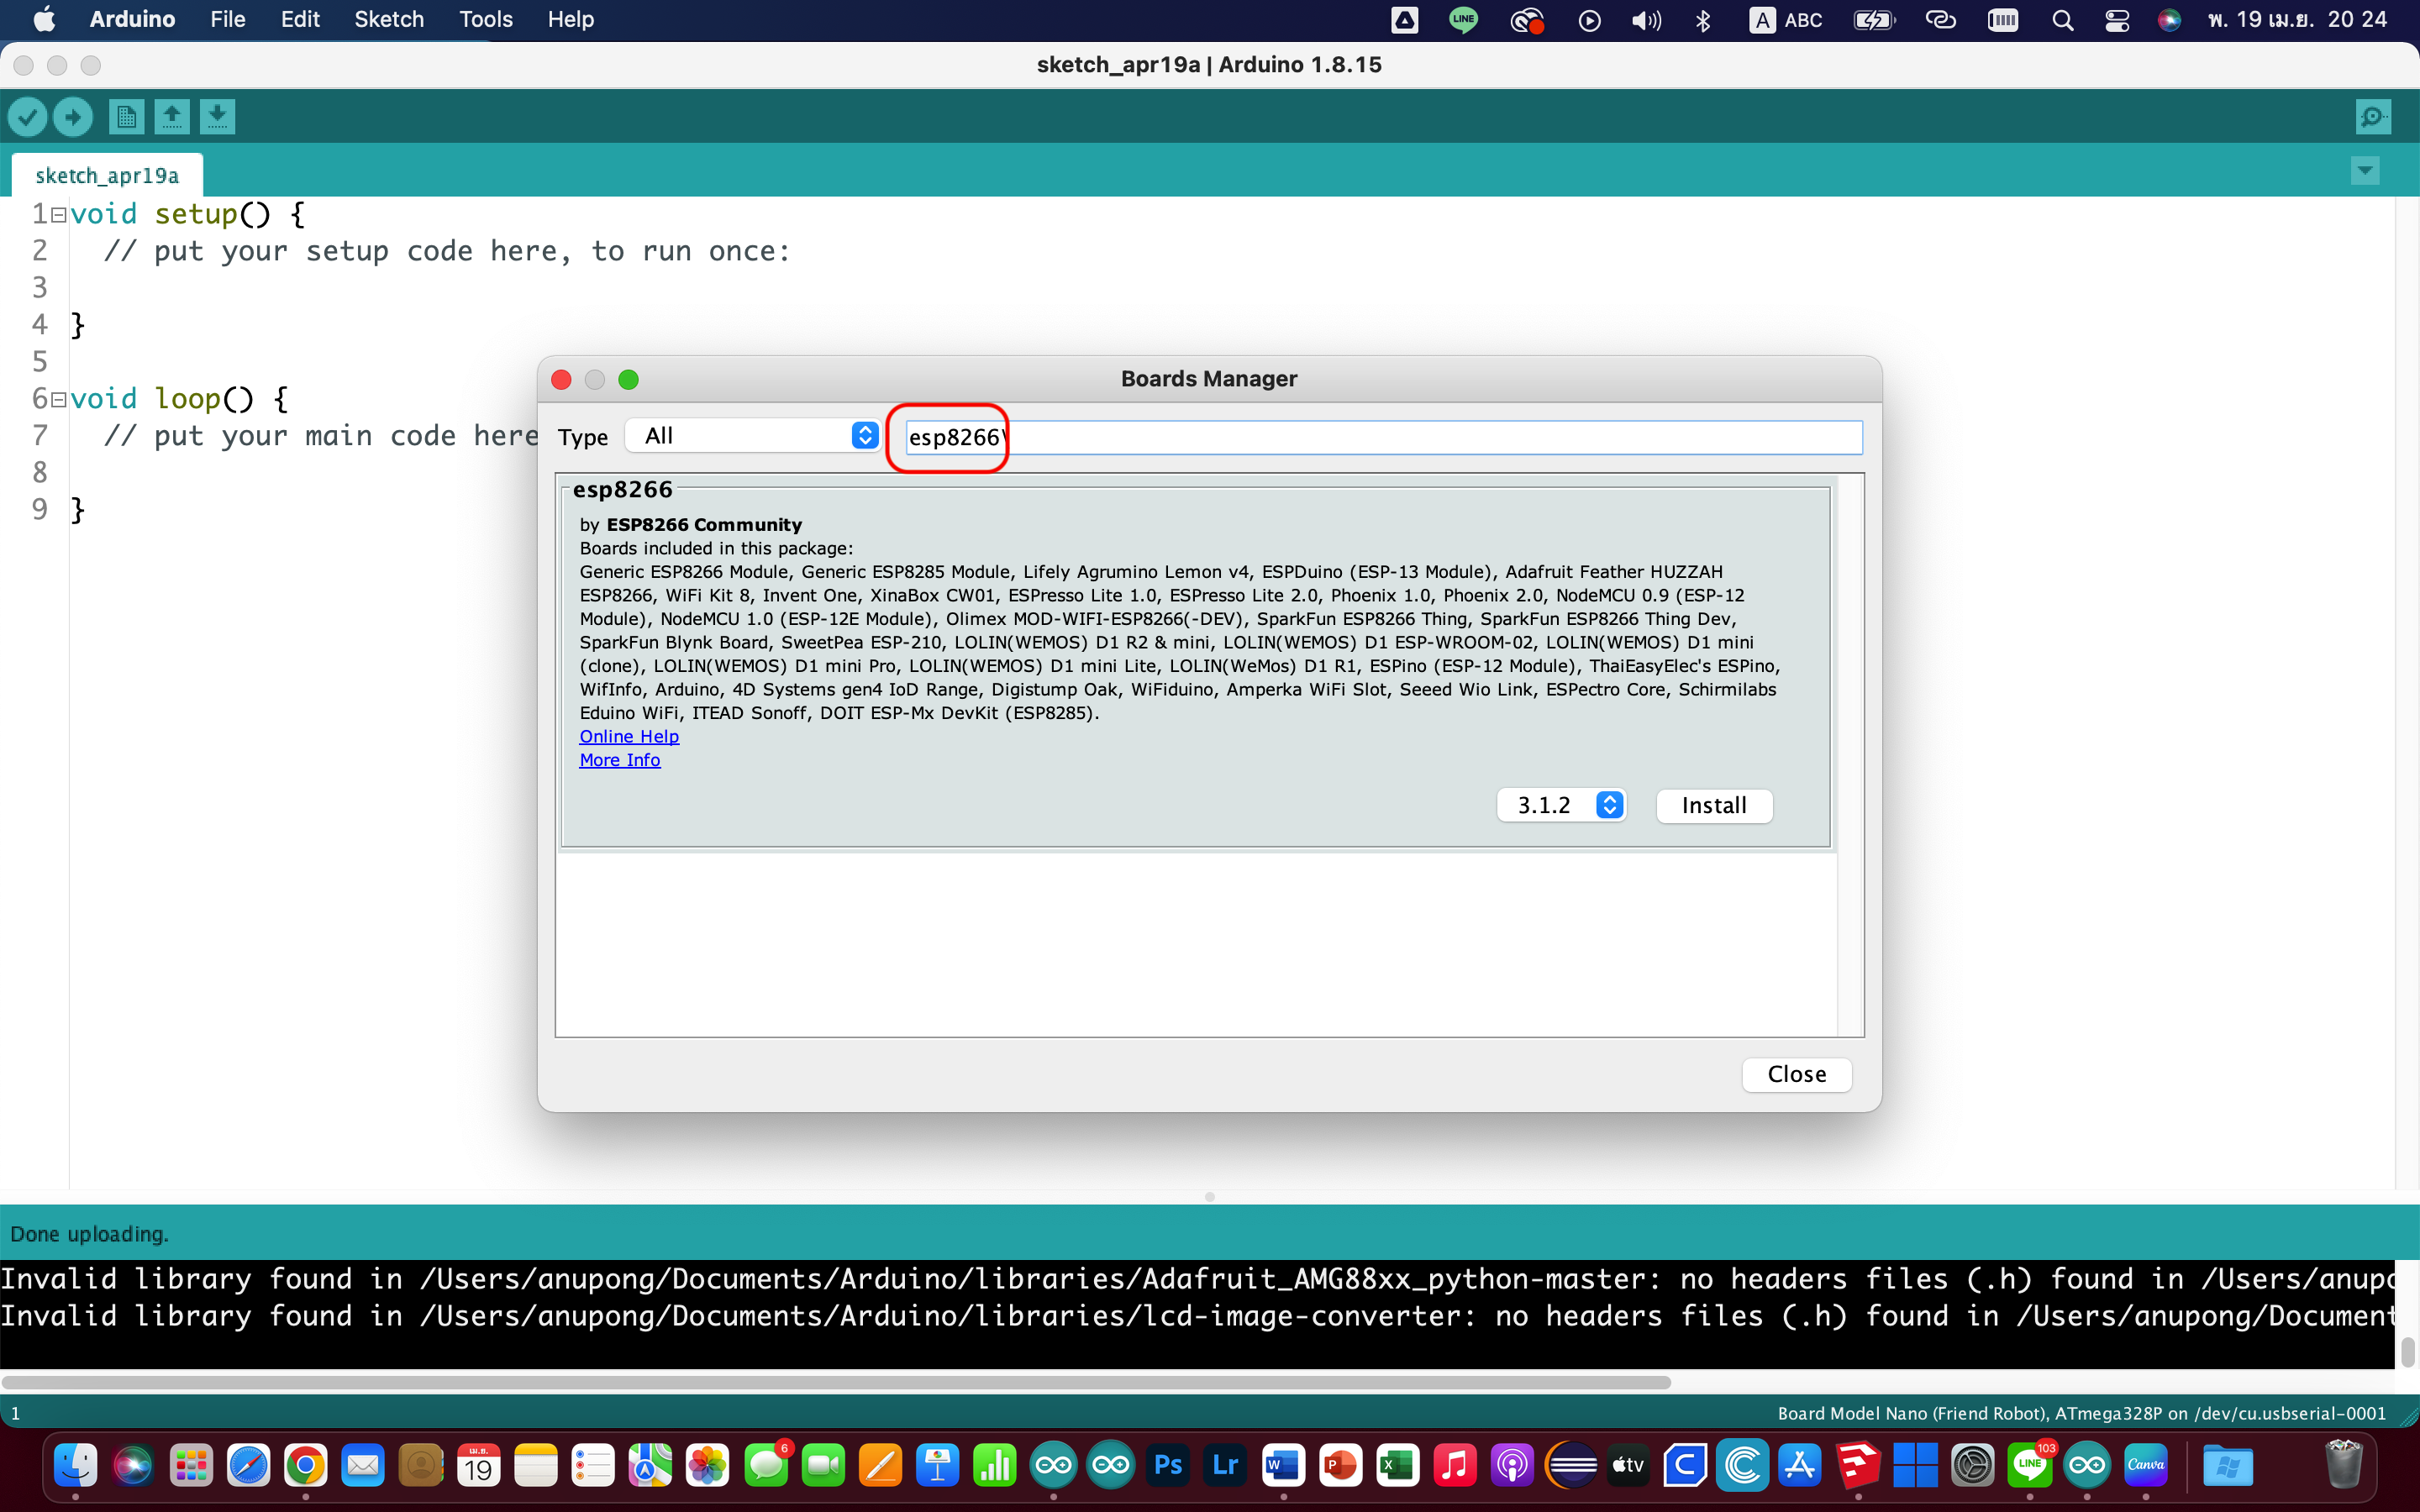Open the Apple menu
2420x1512 pixels.
(x=44, y=19)
